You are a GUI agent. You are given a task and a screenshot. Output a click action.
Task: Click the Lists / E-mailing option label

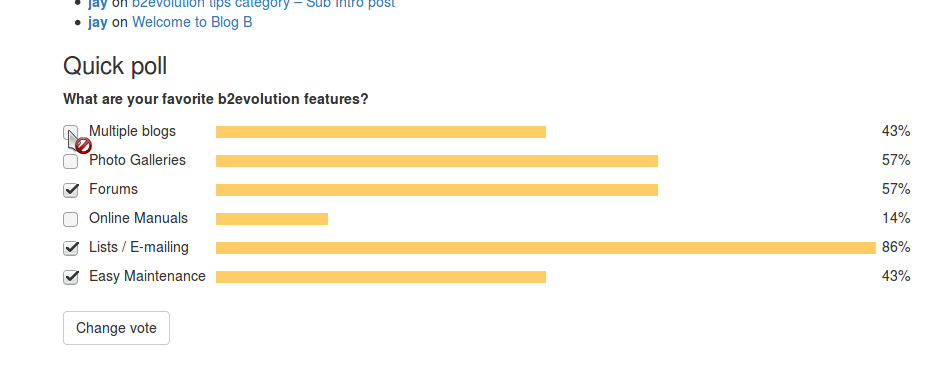click(x=139, y=247)
